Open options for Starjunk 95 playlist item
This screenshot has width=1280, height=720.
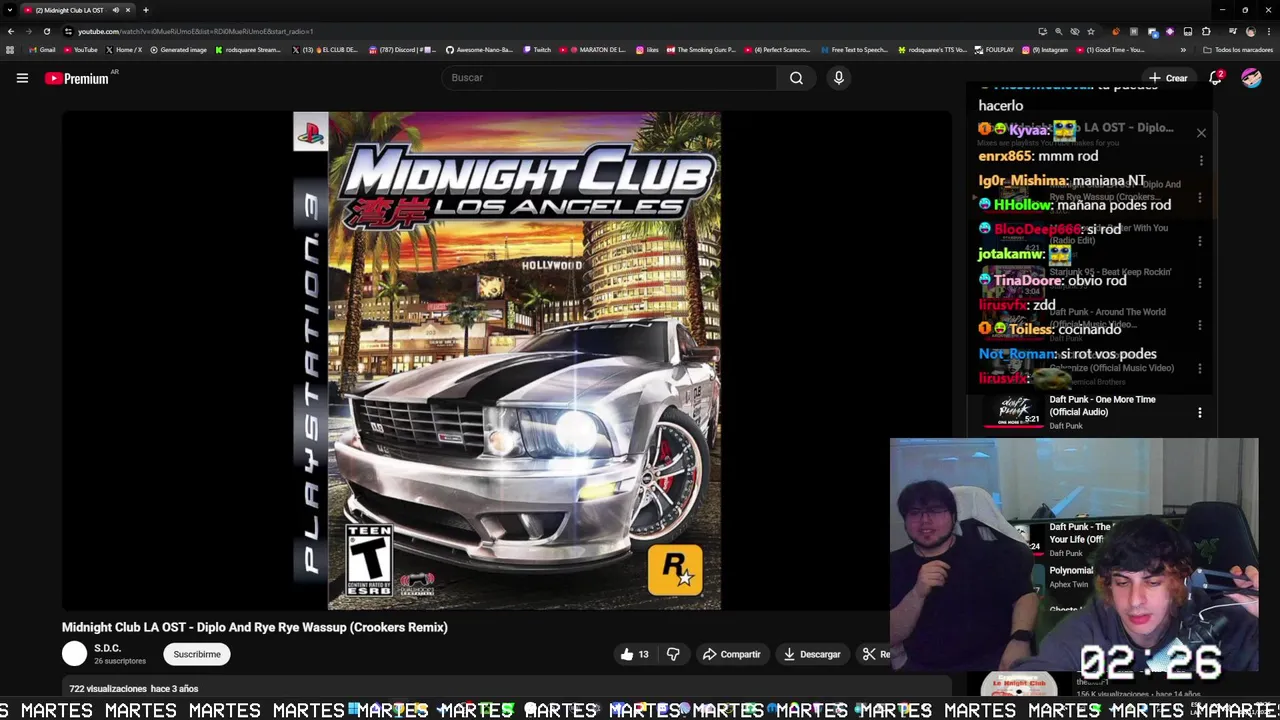1200,283
